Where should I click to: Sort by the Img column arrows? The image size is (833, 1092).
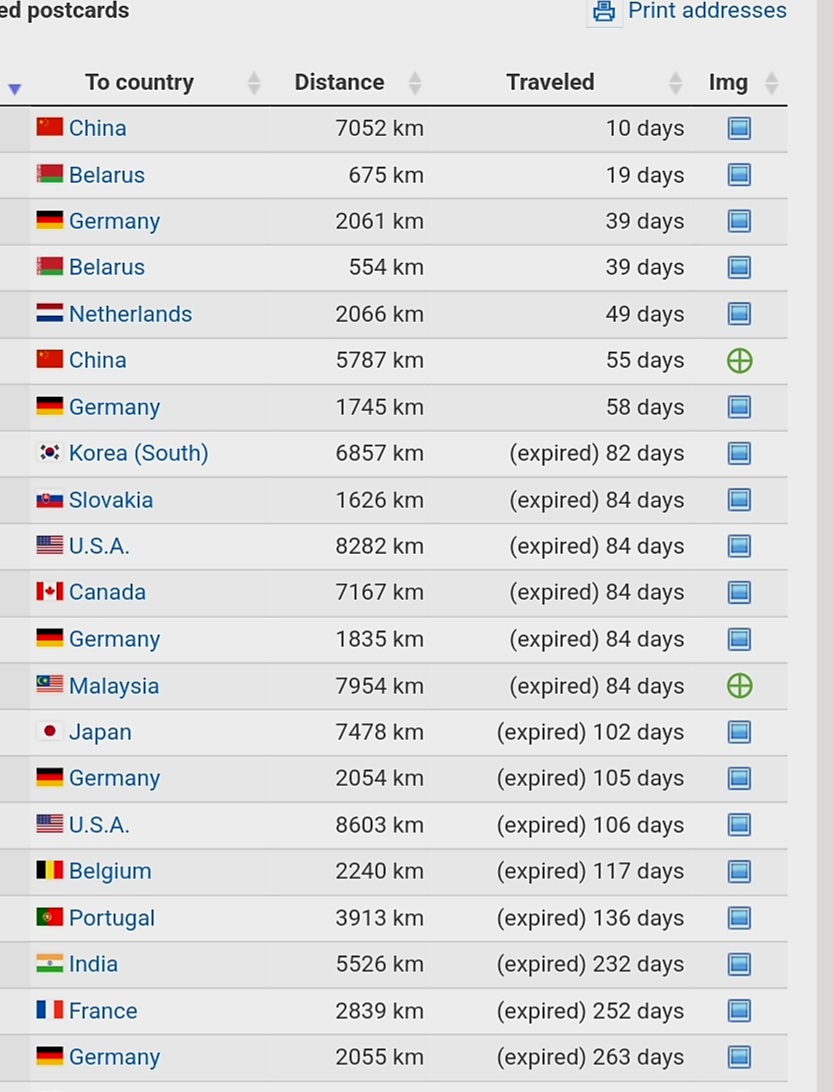[771, 83]
